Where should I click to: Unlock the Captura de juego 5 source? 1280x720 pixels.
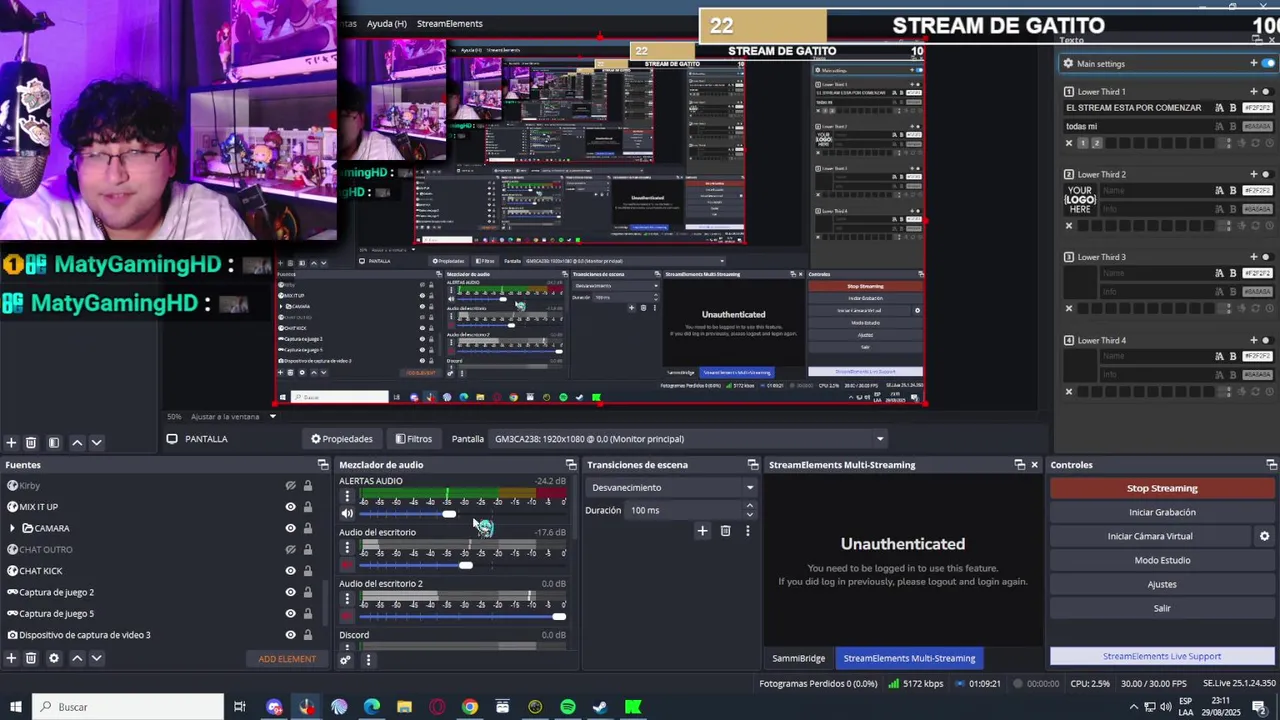pyautogui.click(x=307, y=613)
